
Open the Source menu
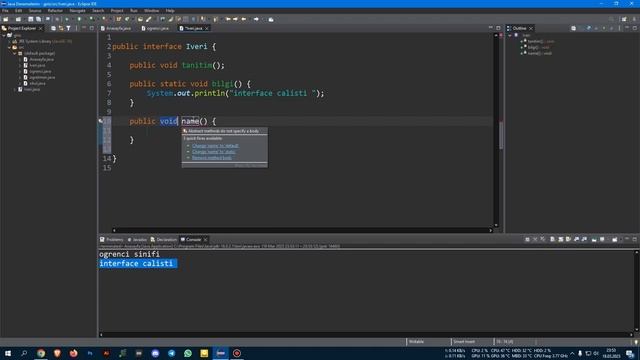(x=35, y=11)
